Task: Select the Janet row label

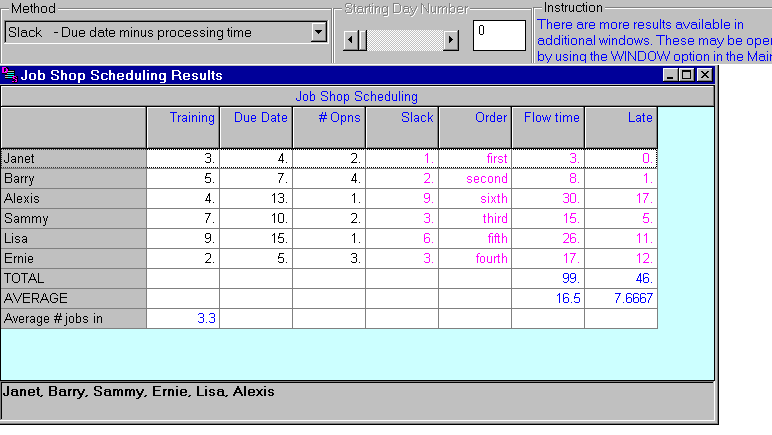Action: pyautogui.click(x=74, y=158)
